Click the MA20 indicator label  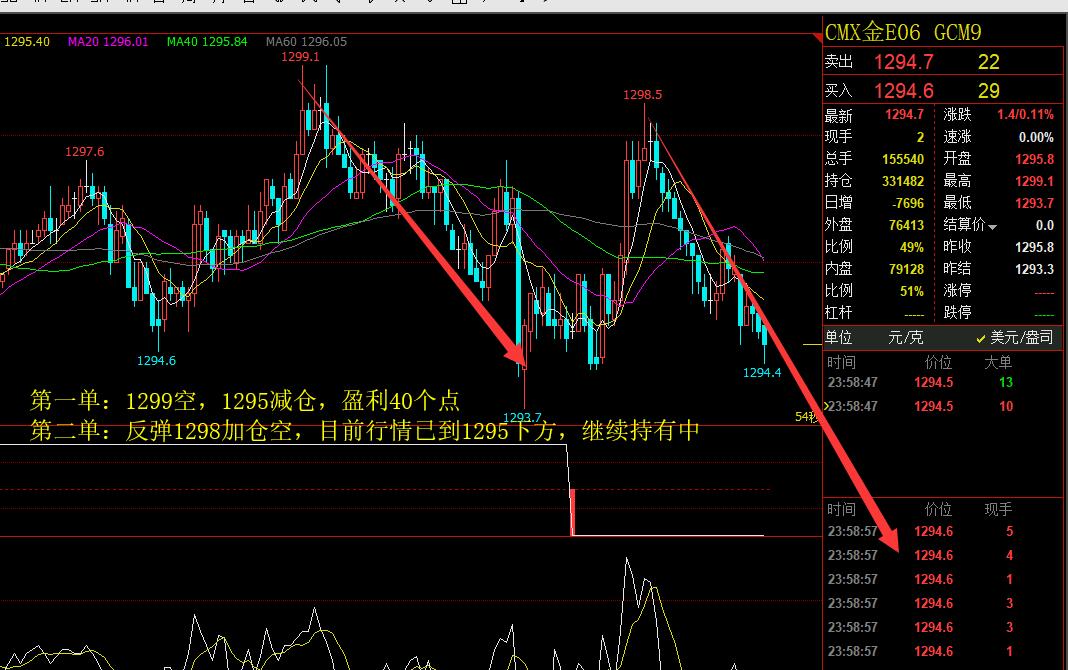pos(108,42)
